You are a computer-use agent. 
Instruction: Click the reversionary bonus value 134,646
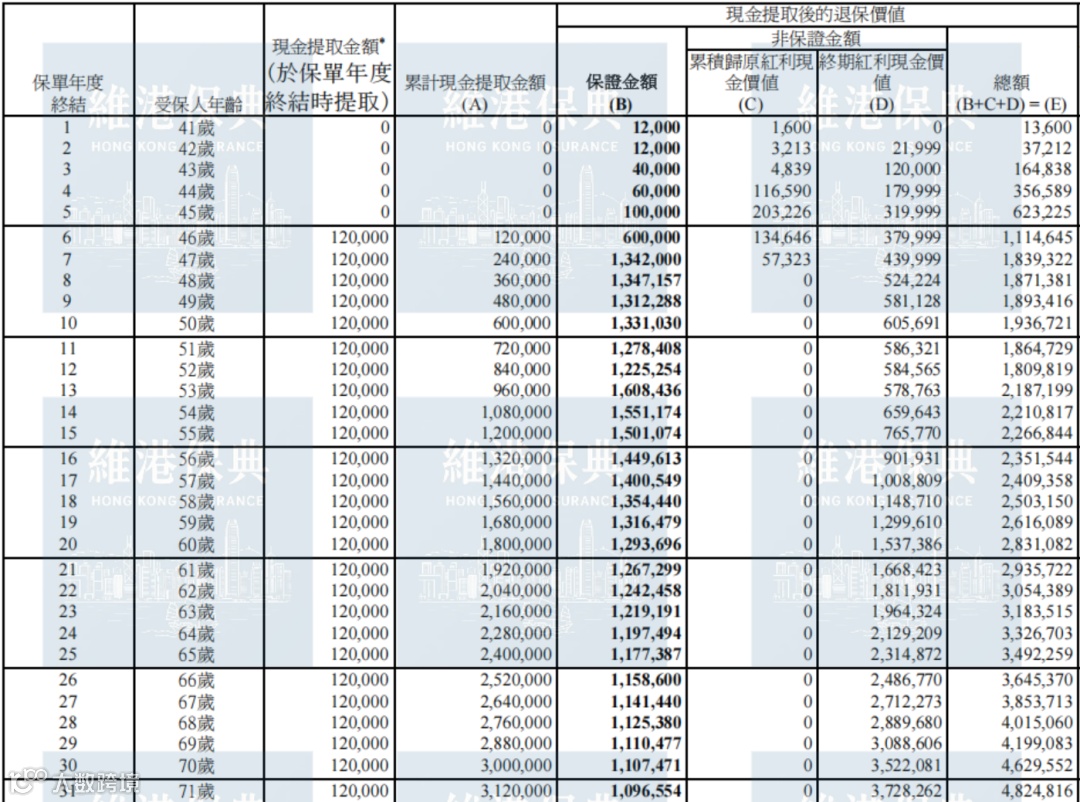(x=782, y=238)
